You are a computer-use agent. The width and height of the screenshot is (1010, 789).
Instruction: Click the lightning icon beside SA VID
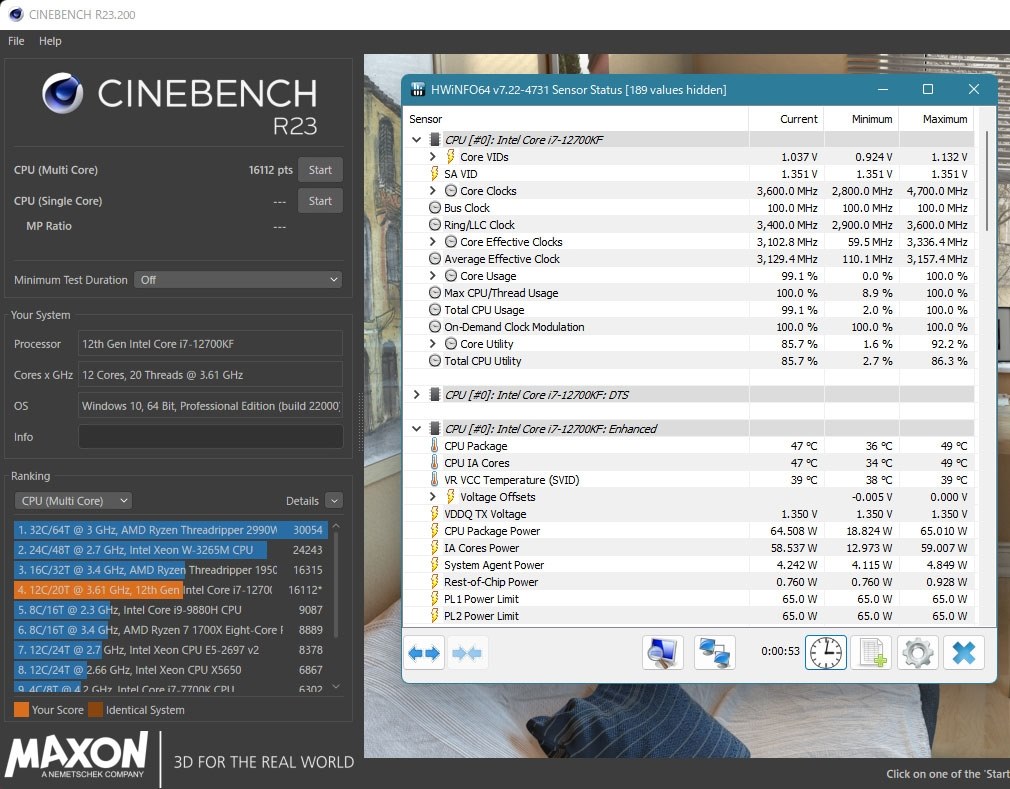click(x=435, y=174)
